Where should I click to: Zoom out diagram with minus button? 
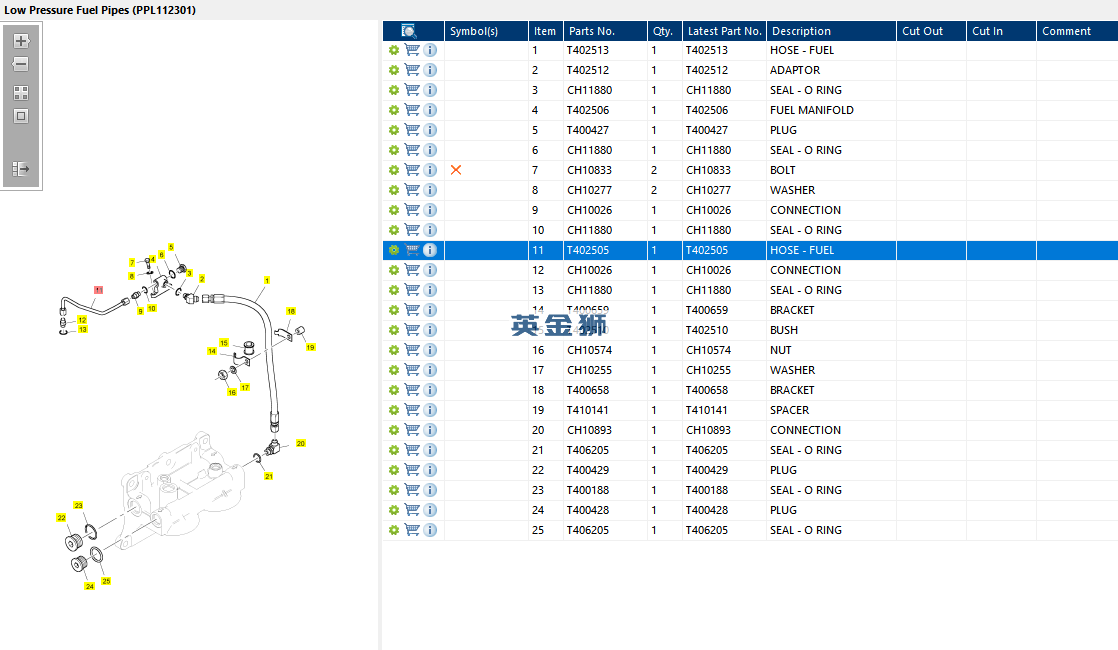(21, 64)
